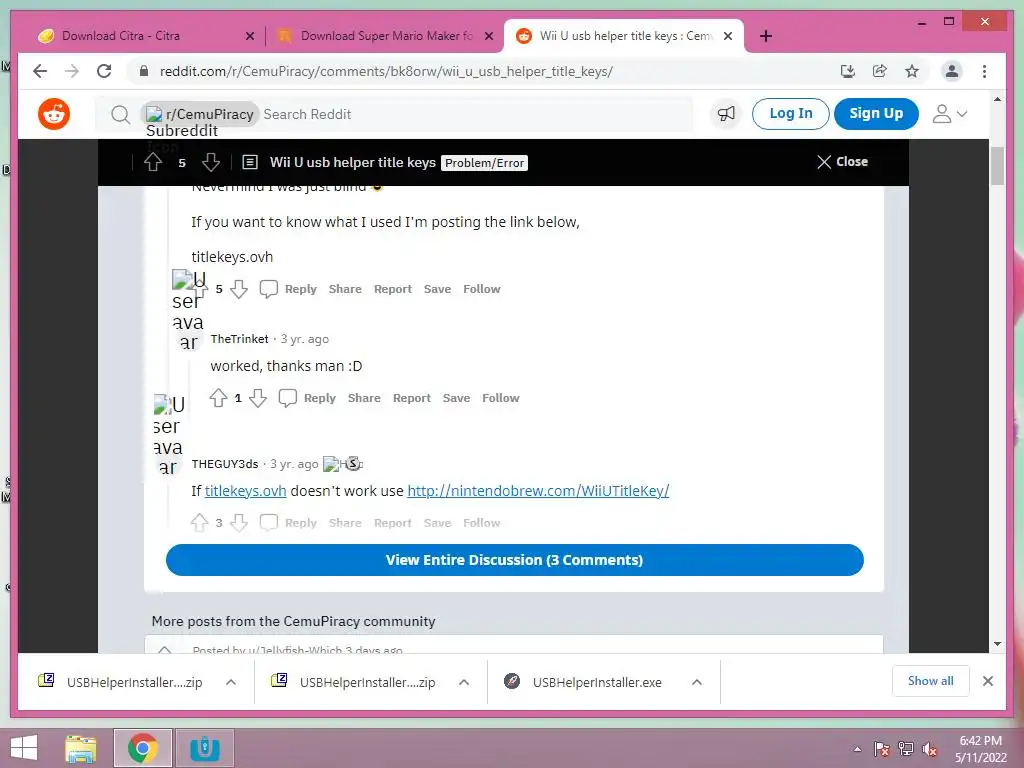Go back to the previous page

tap(40, 71)
